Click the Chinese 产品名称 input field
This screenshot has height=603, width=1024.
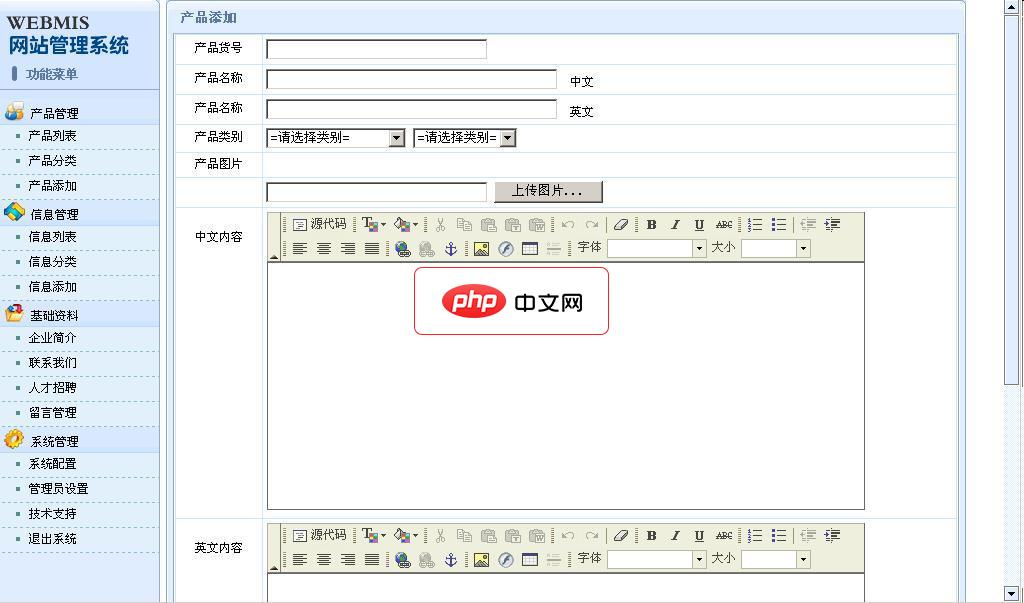tap(411, 79)
